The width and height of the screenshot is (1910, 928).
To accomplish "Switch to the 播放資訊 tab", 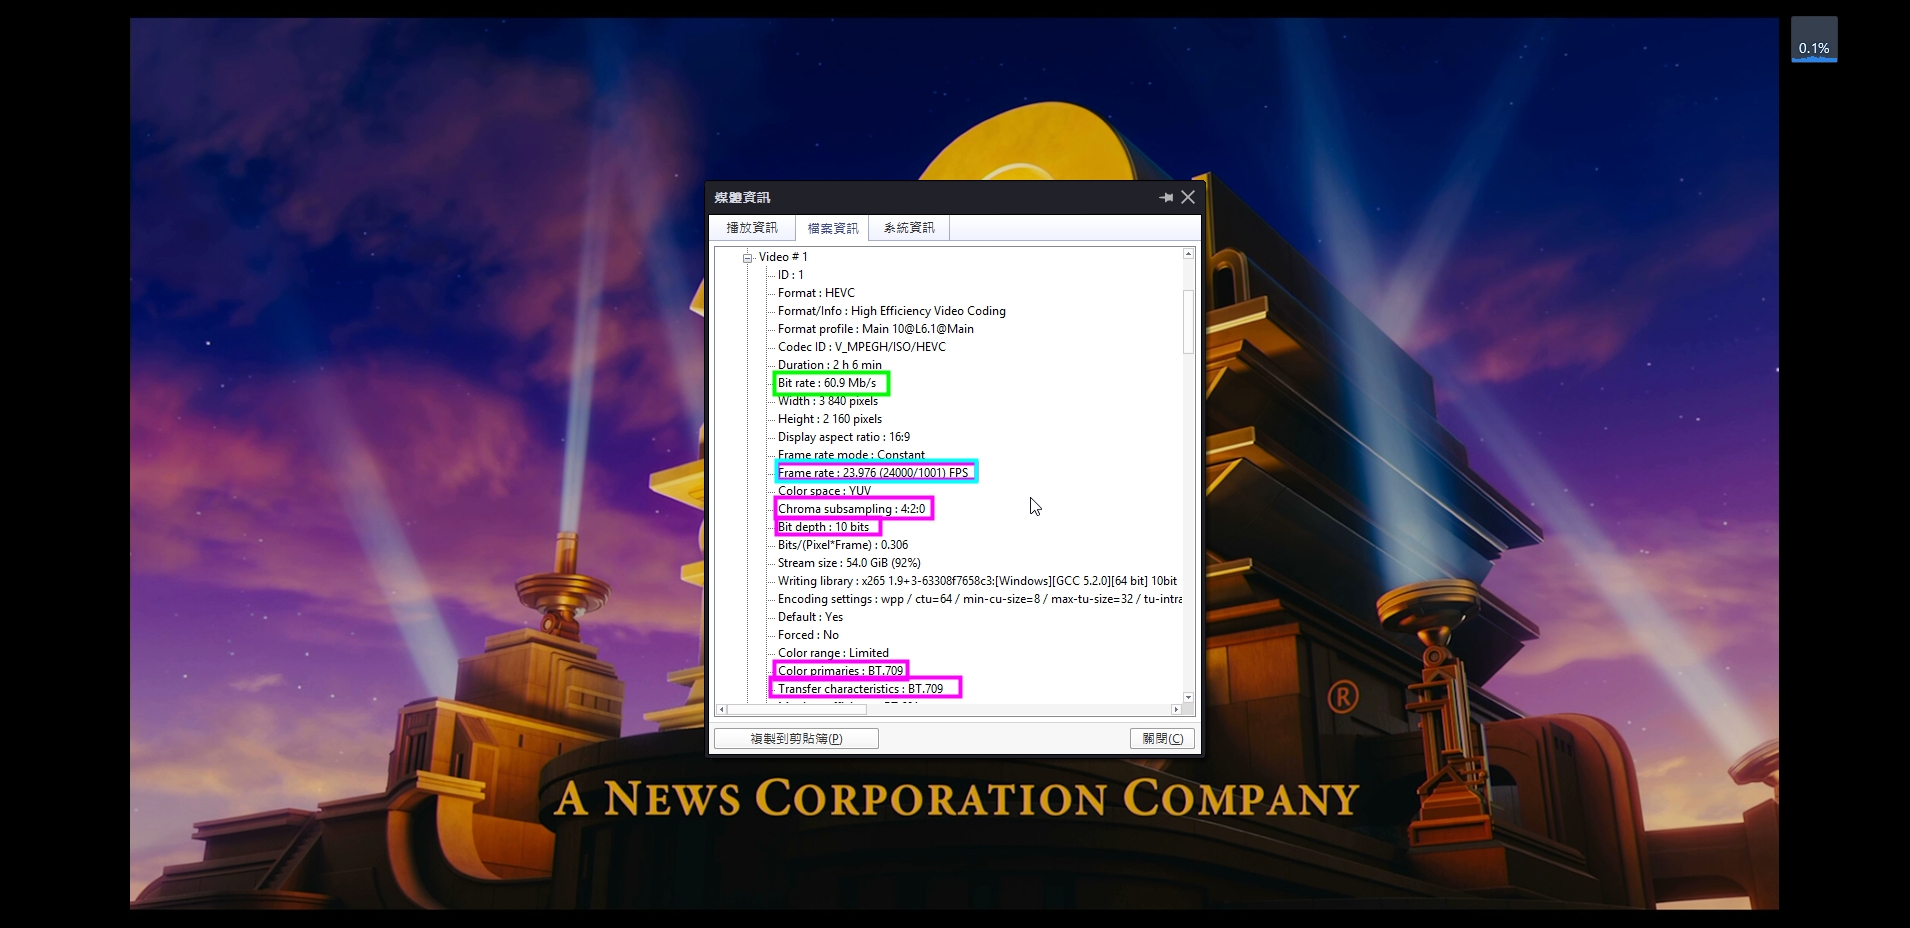I will [x=752, y=228].
